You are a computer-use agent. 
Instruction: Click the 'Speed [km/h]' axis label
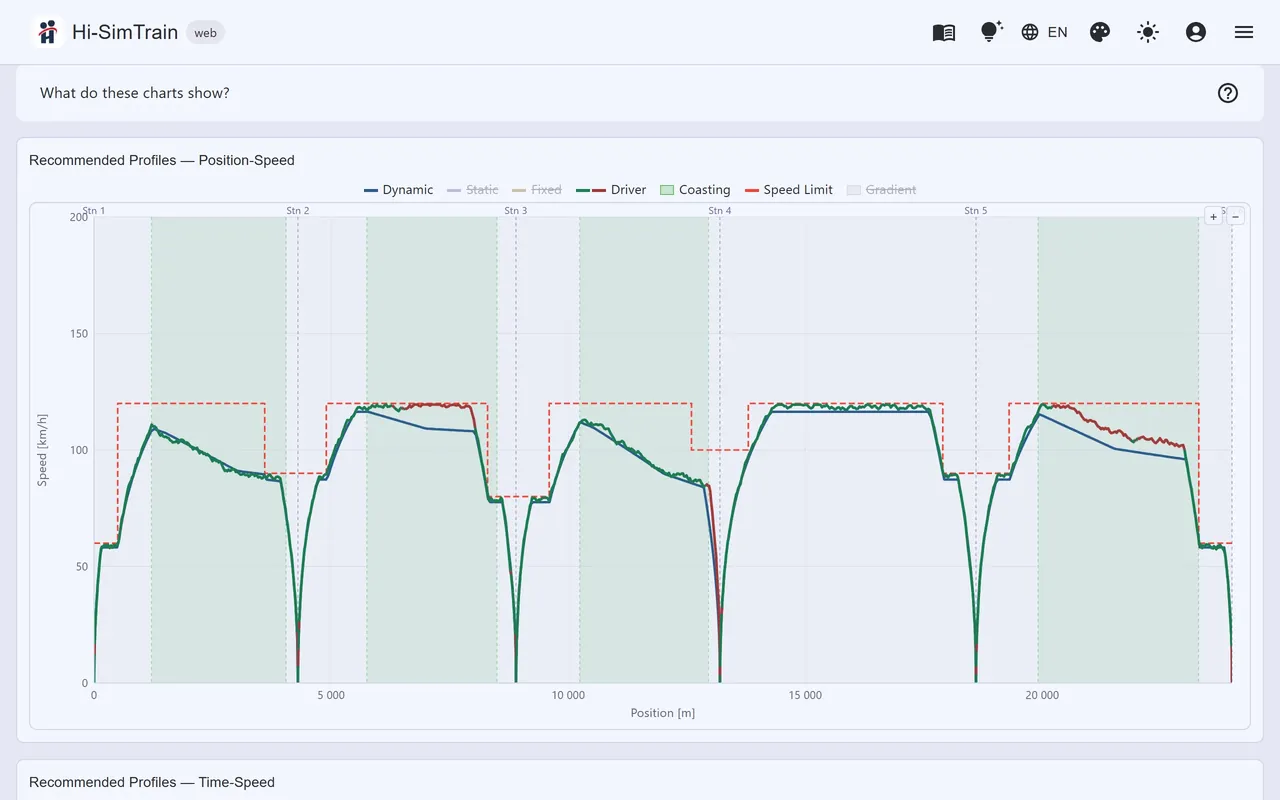tap(43, 450)
